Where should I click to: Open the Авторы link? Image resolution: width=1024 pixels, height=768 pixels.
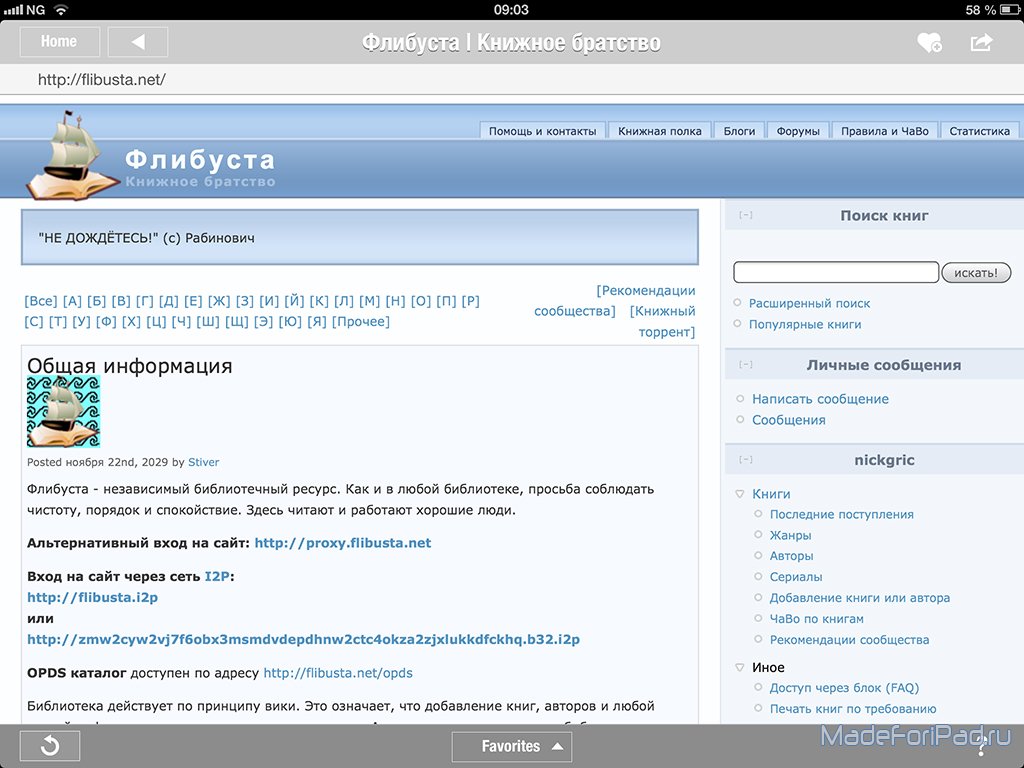[792, 556]
